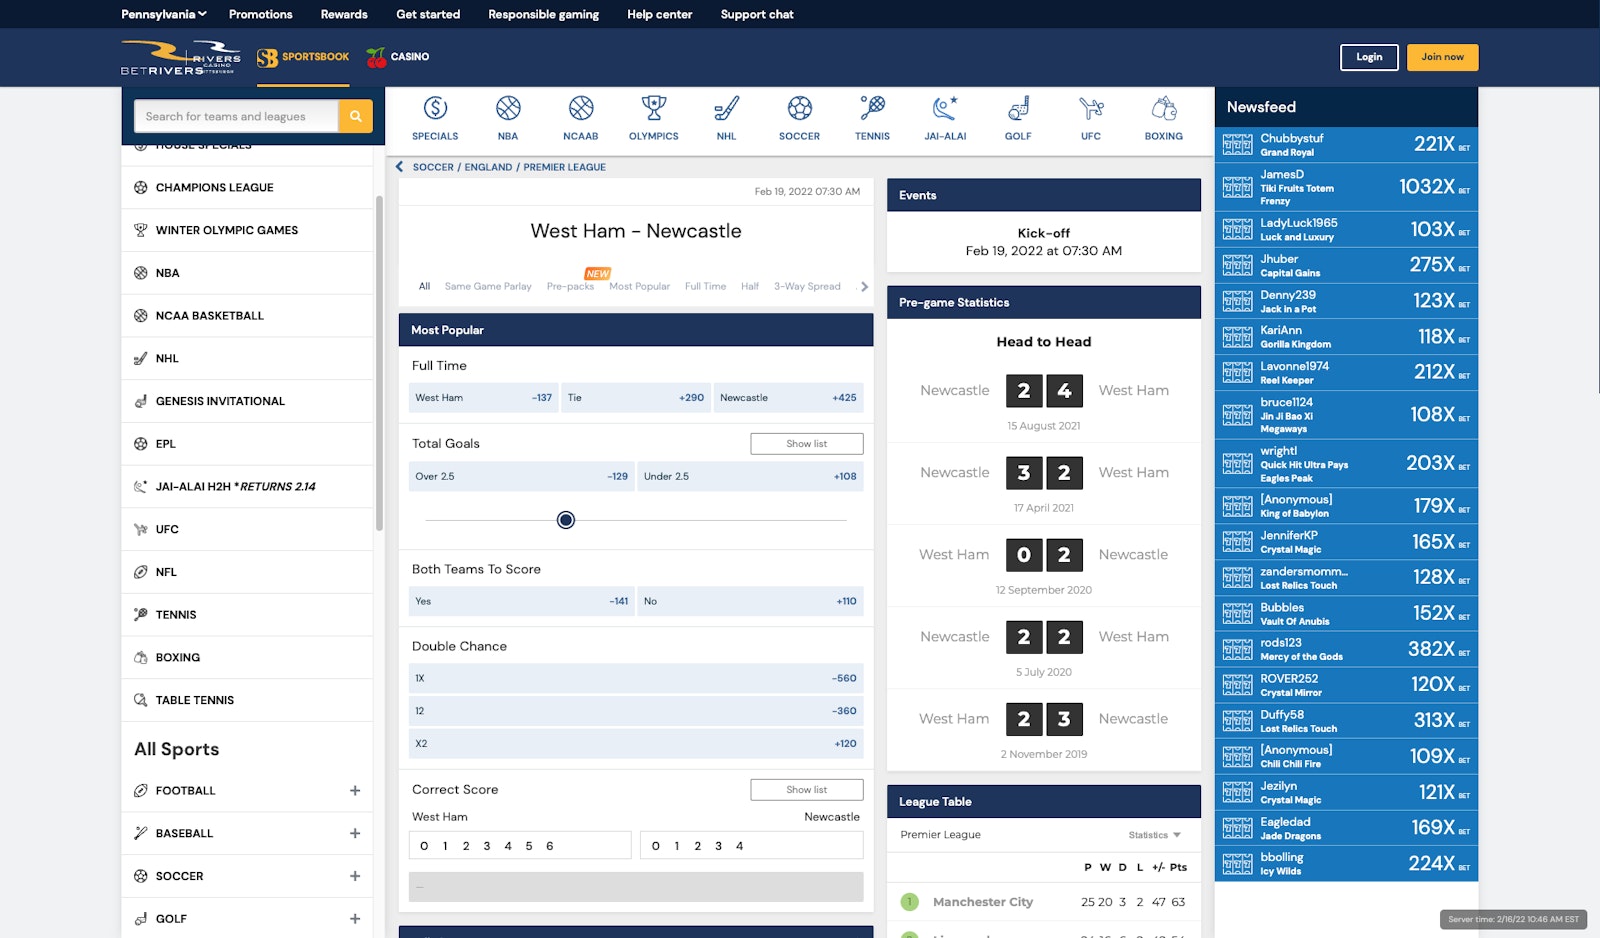Click the Total Goals slider handle
Viewport: 1600px width, 938px height.
[566, 520]
